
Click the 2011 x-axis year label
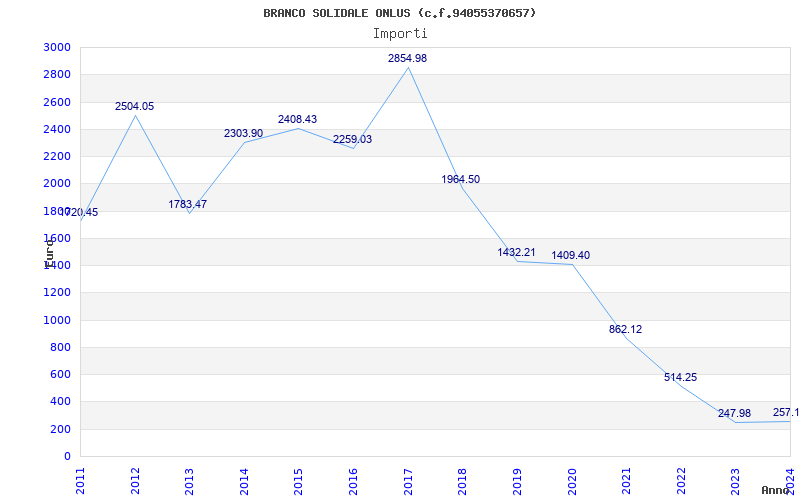coord(80,481)
